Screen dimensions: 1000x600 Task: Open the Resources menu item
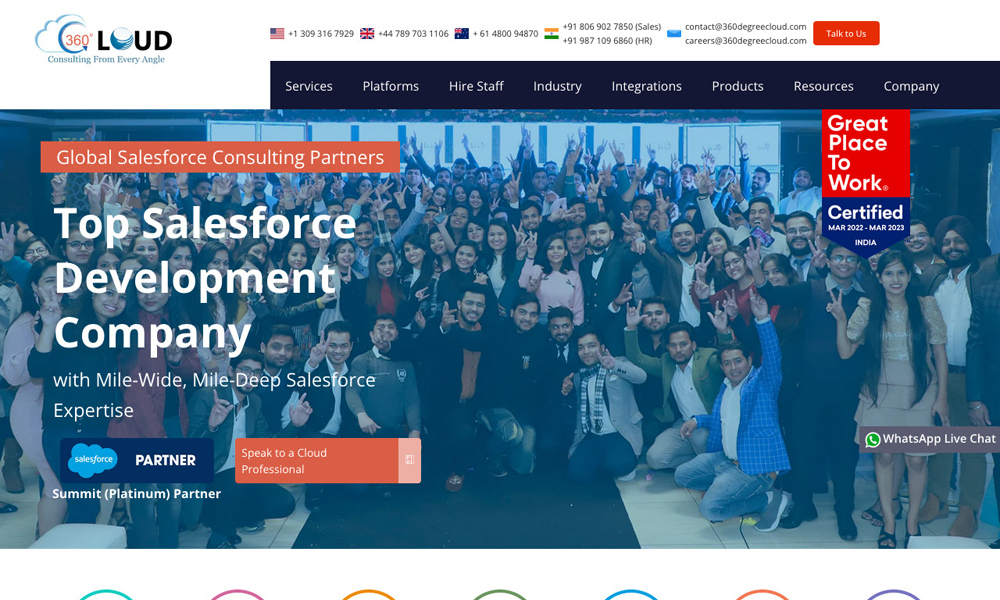(x=823, y=86)
